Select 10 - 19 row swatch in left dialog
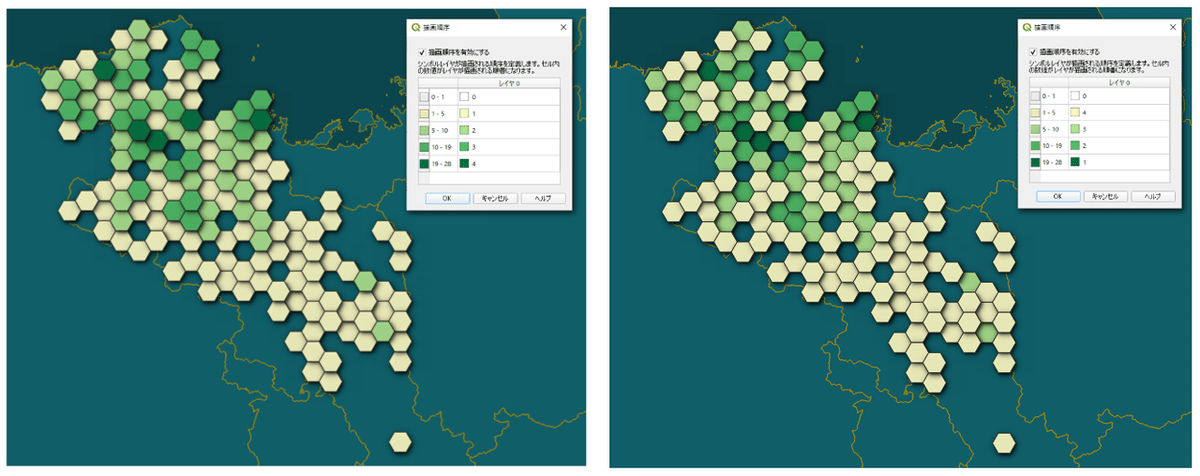1200x476 pixels. [x=424, y=147]
